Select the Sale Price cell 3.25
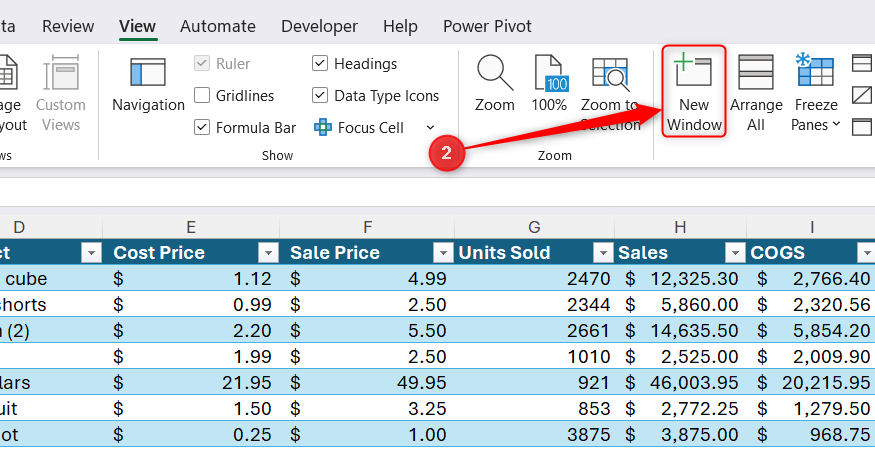Image resolution: width=875 pixels, height=450 pixels. pyautogui.click(x=367, y=409)
